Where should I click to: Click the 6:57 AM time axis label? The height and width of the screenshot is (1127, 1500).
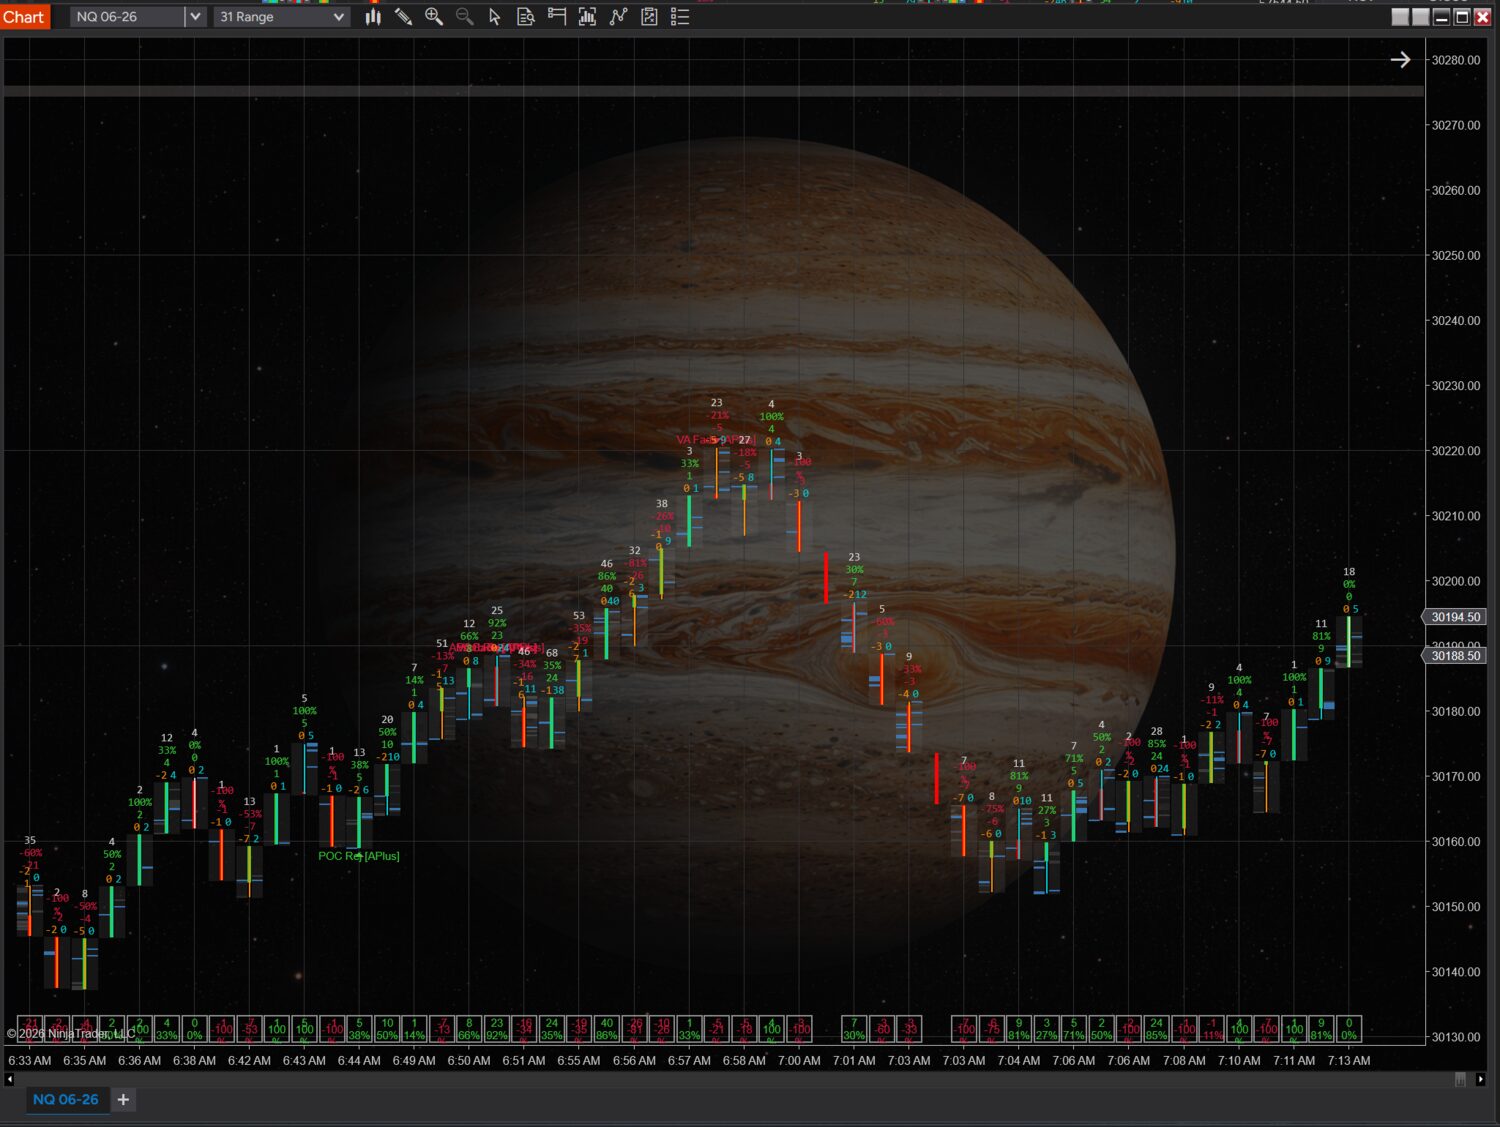pos(689,1061)
